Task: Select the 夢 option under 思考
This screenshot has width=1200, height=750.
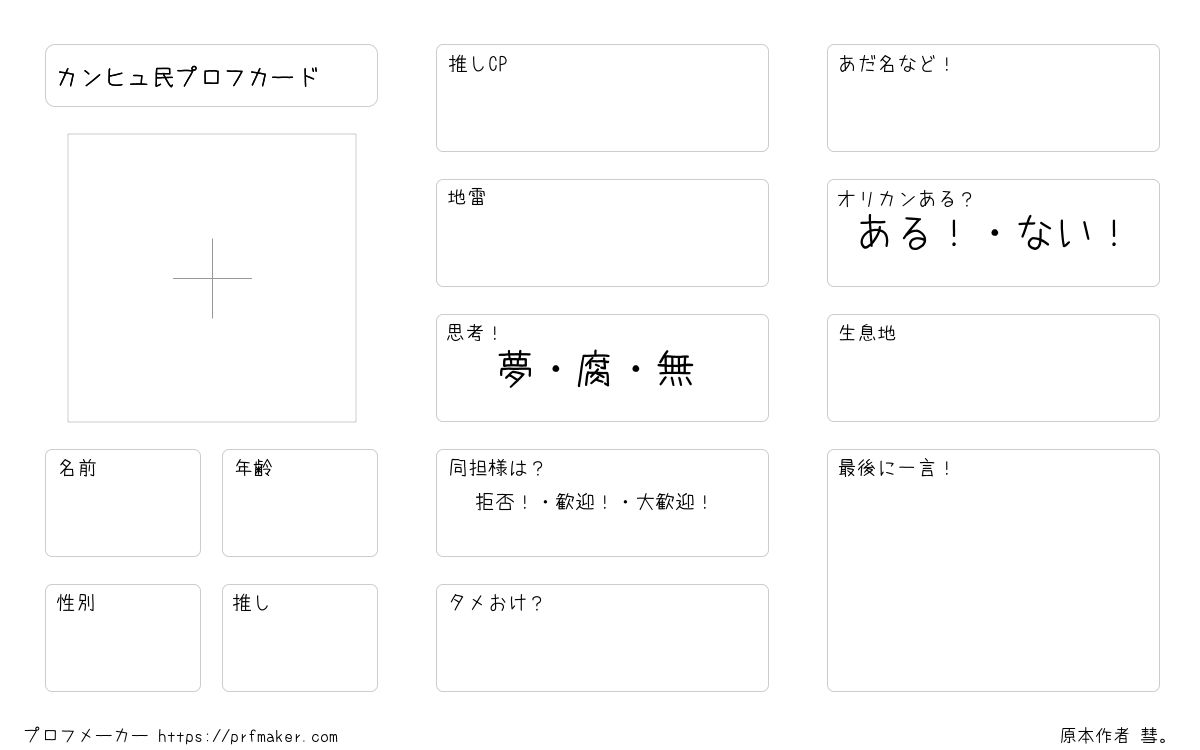Action: [x=517, y=370]
